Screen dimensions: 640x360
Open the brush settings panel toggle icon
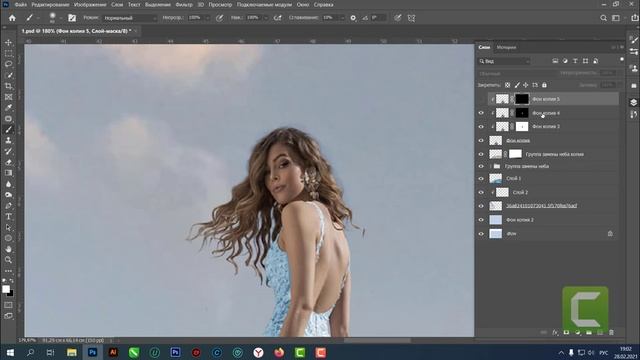(72, 18)
